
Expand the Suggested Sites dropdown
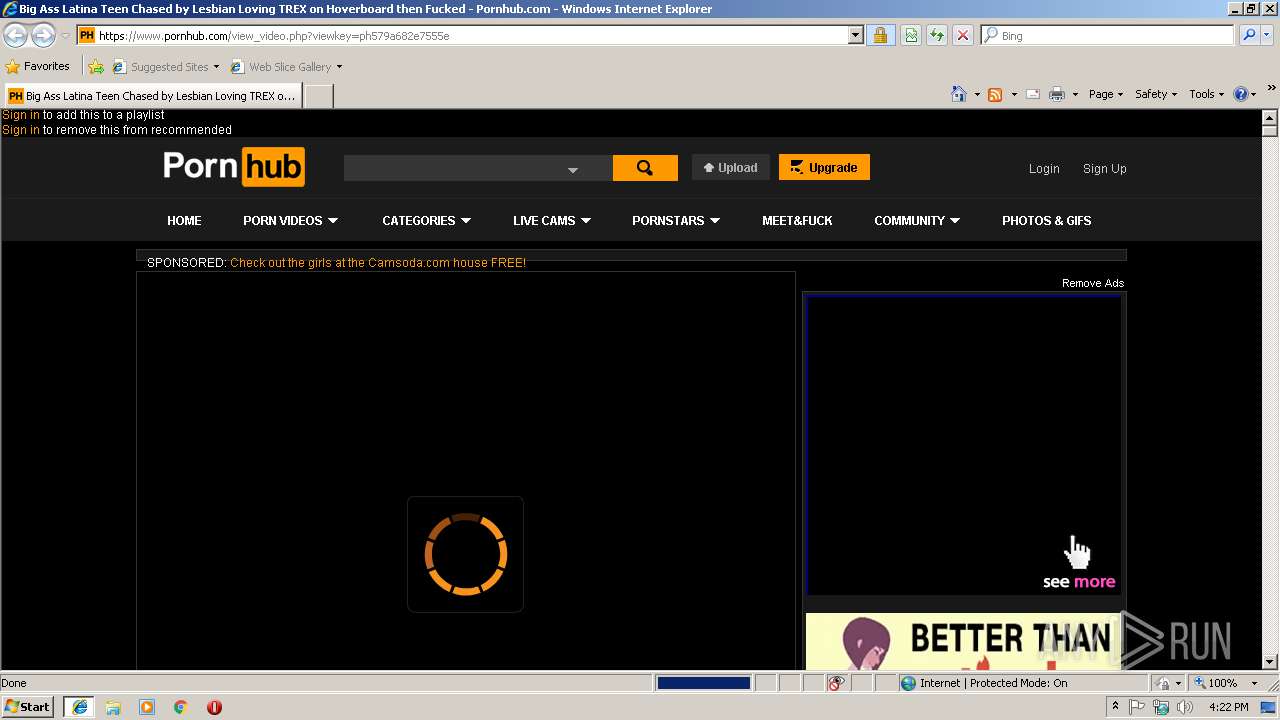(x=216, y=67)
